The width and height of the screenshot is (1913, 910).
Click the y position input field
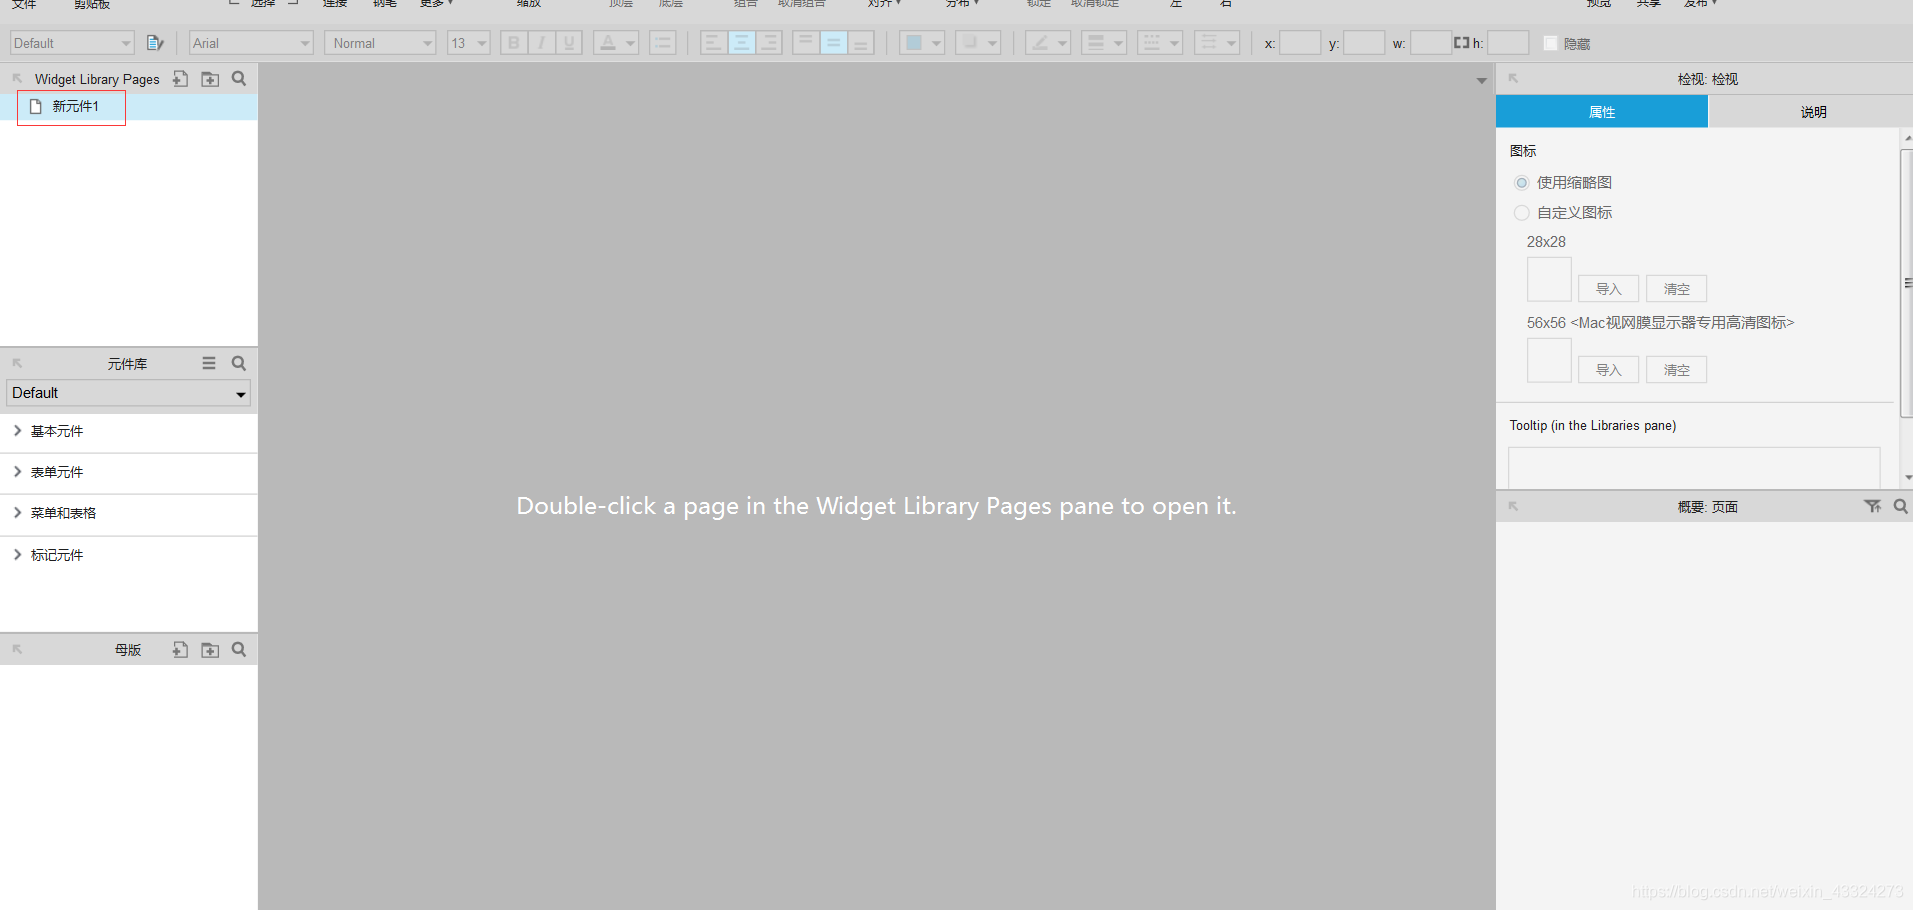tap(1364, 43)
